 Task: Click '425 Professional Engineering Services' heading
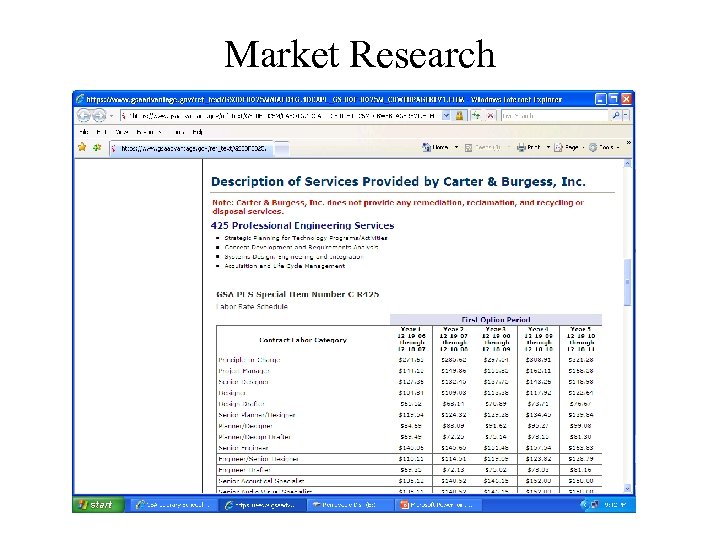(302, 225)
